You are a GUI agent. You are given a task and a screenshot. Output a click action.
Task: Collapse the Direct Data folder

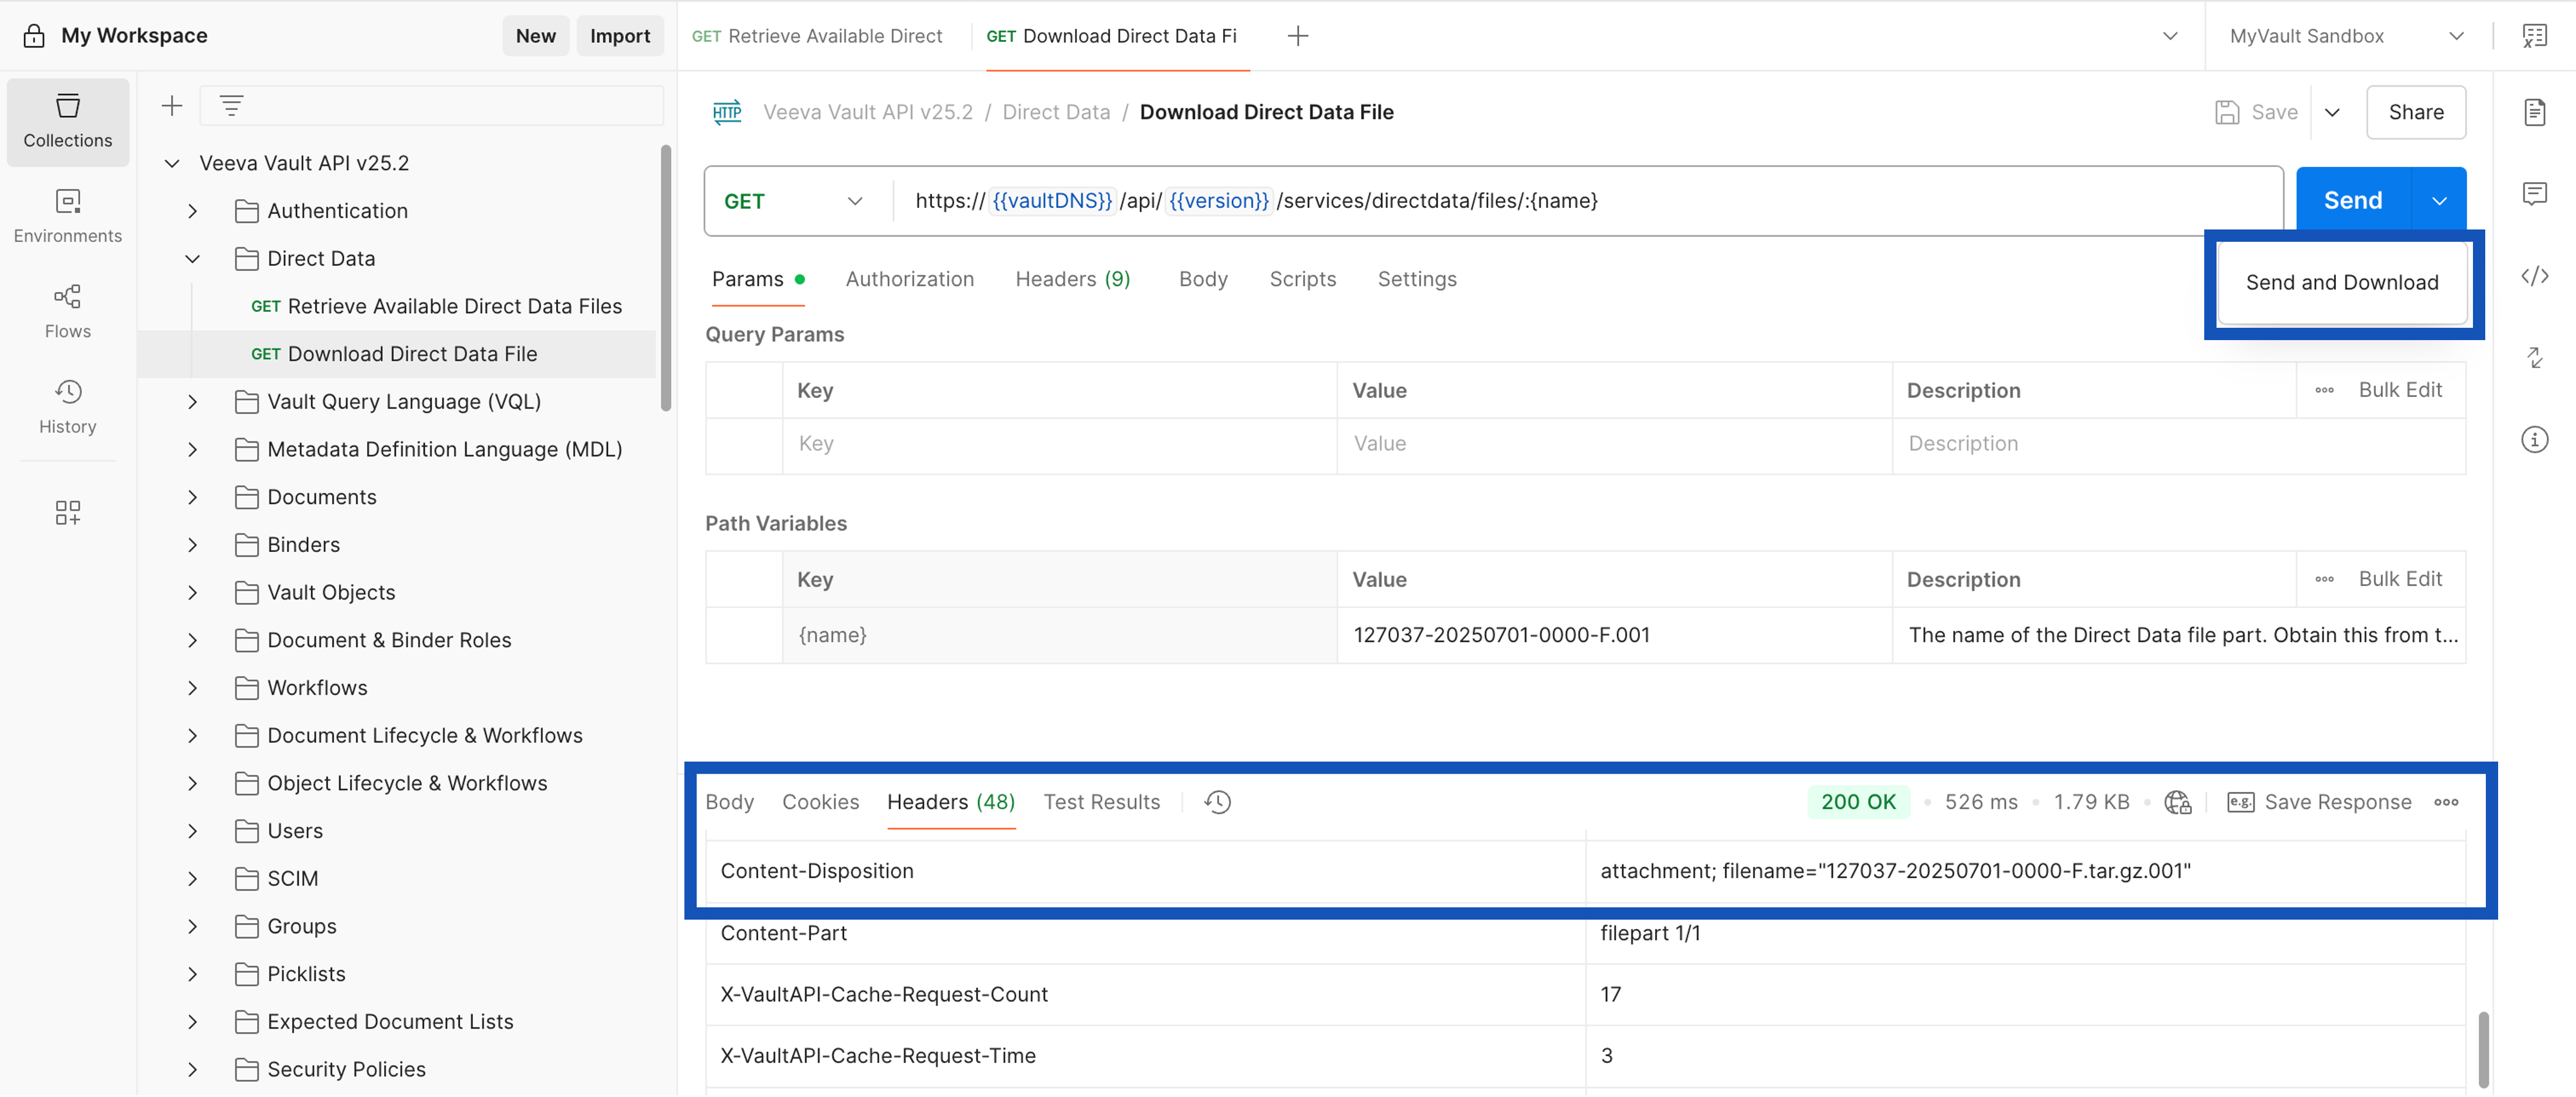pos(193,259)
